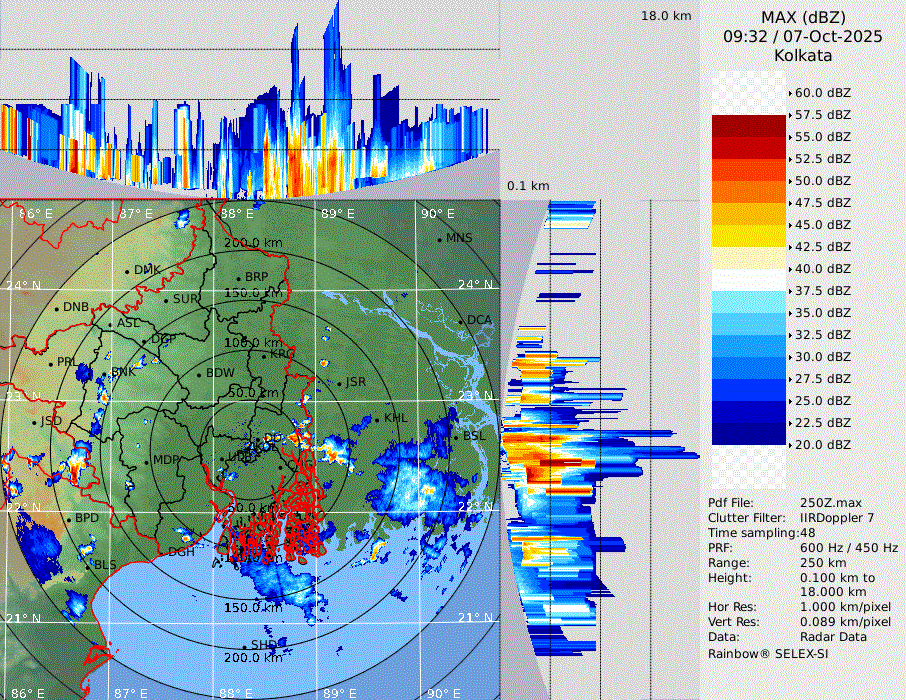Viewport: 906px width, 700px height.
Task: Select the Rainbow SELEX-SI credit text
Action: click(768, 653)
